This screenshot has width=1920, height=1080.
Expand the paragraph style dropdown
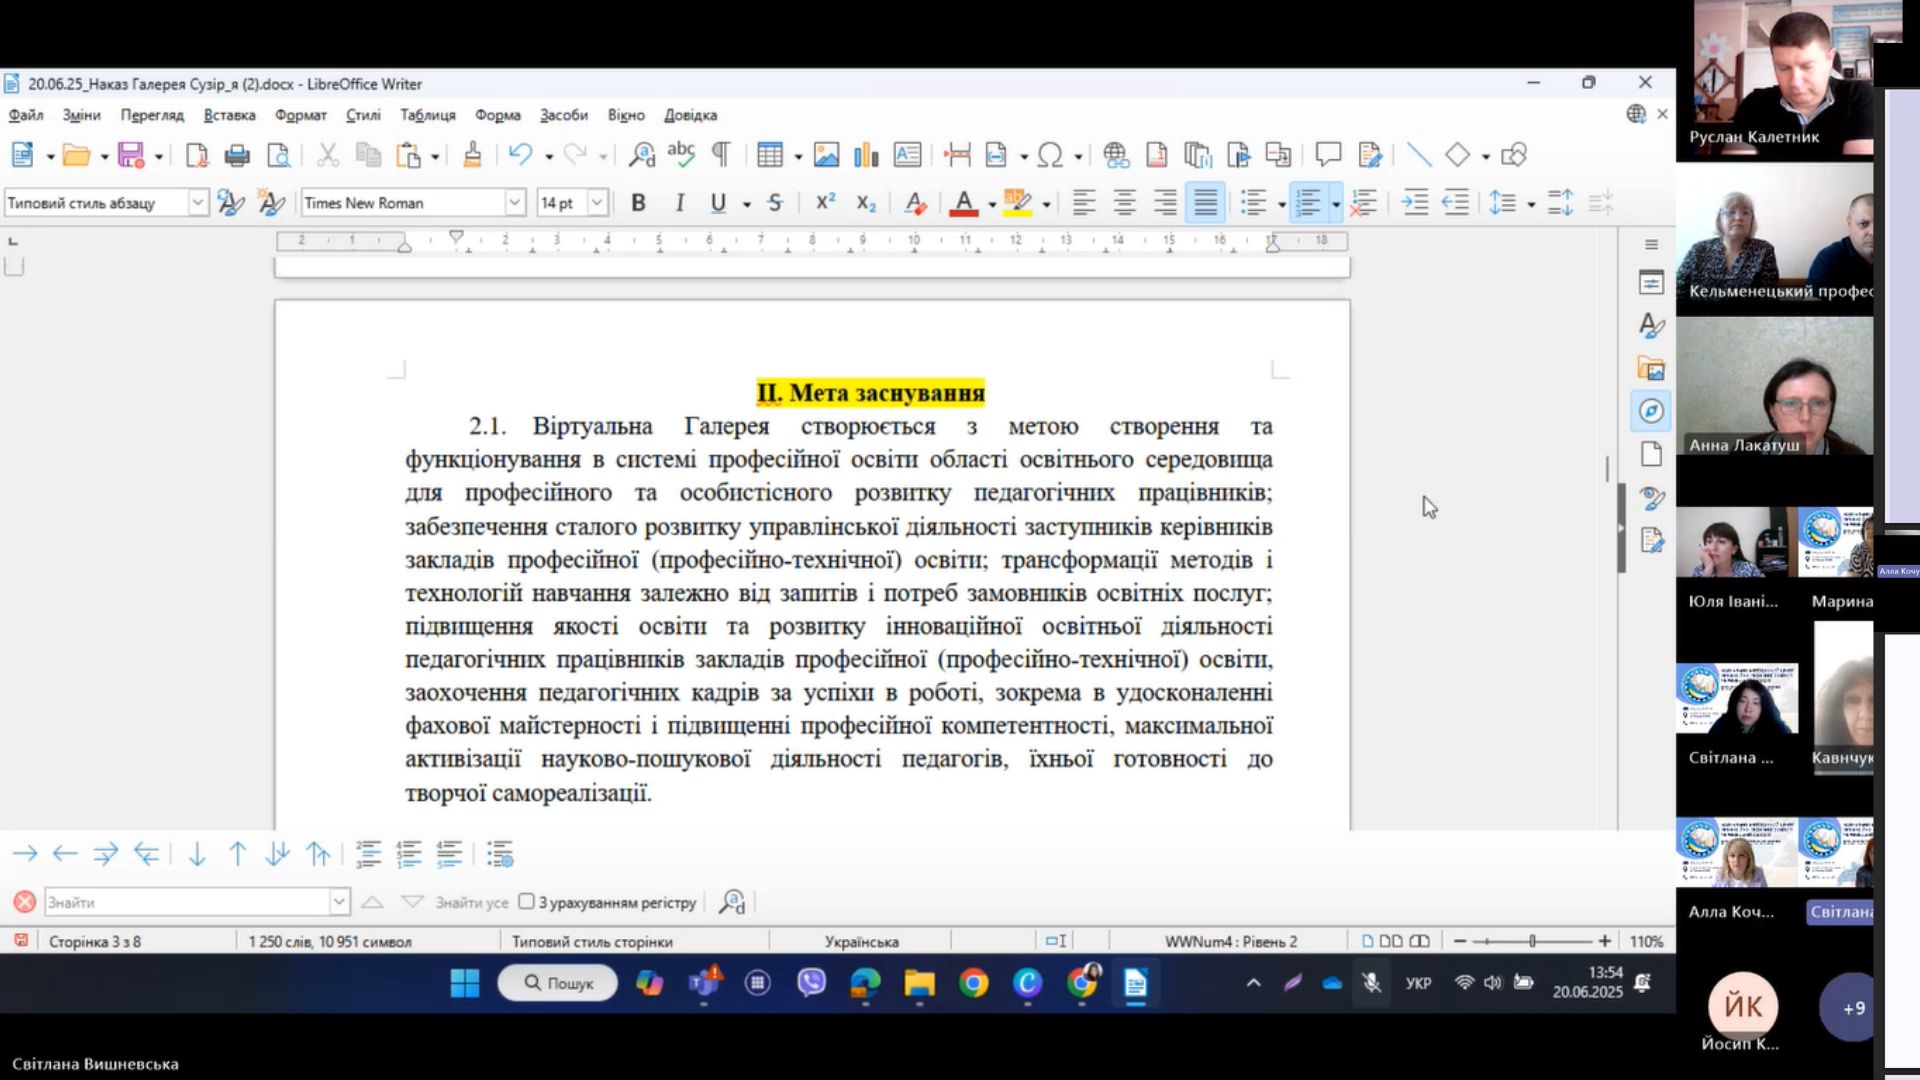coord(198,203)
